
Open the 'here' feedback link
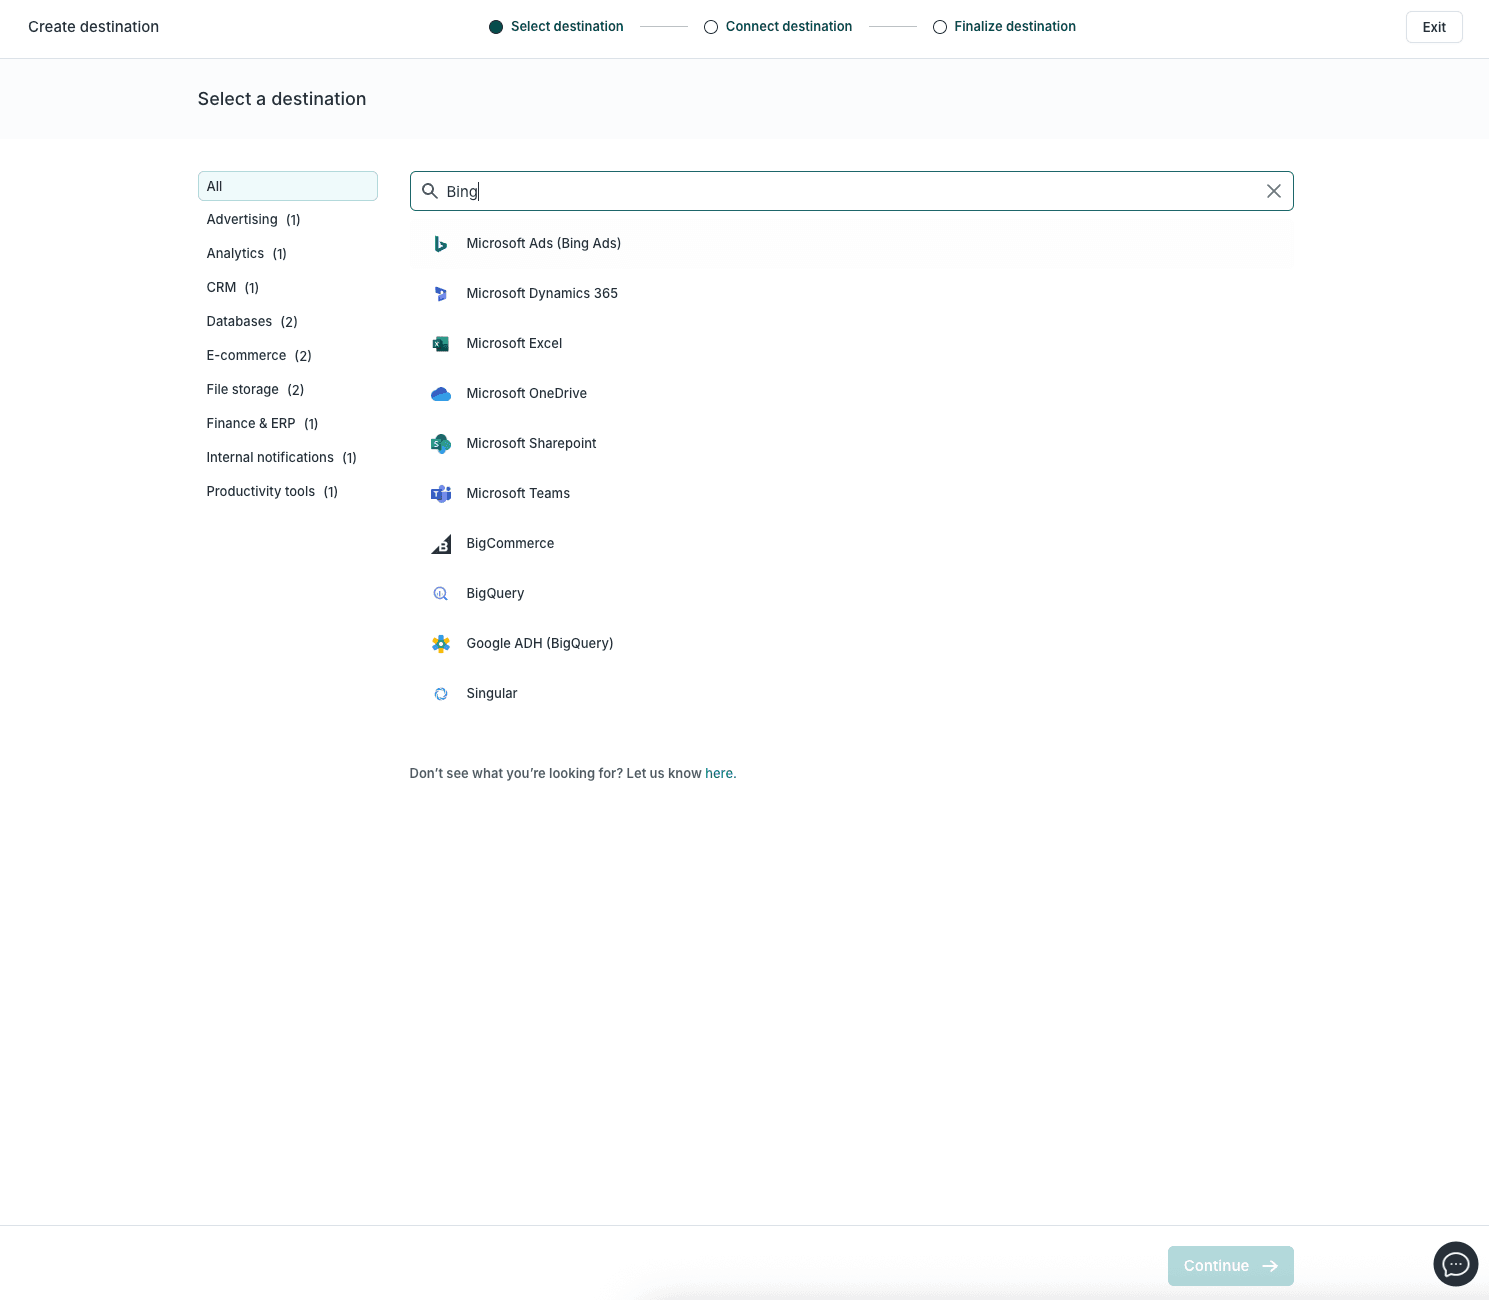point(718,773)
